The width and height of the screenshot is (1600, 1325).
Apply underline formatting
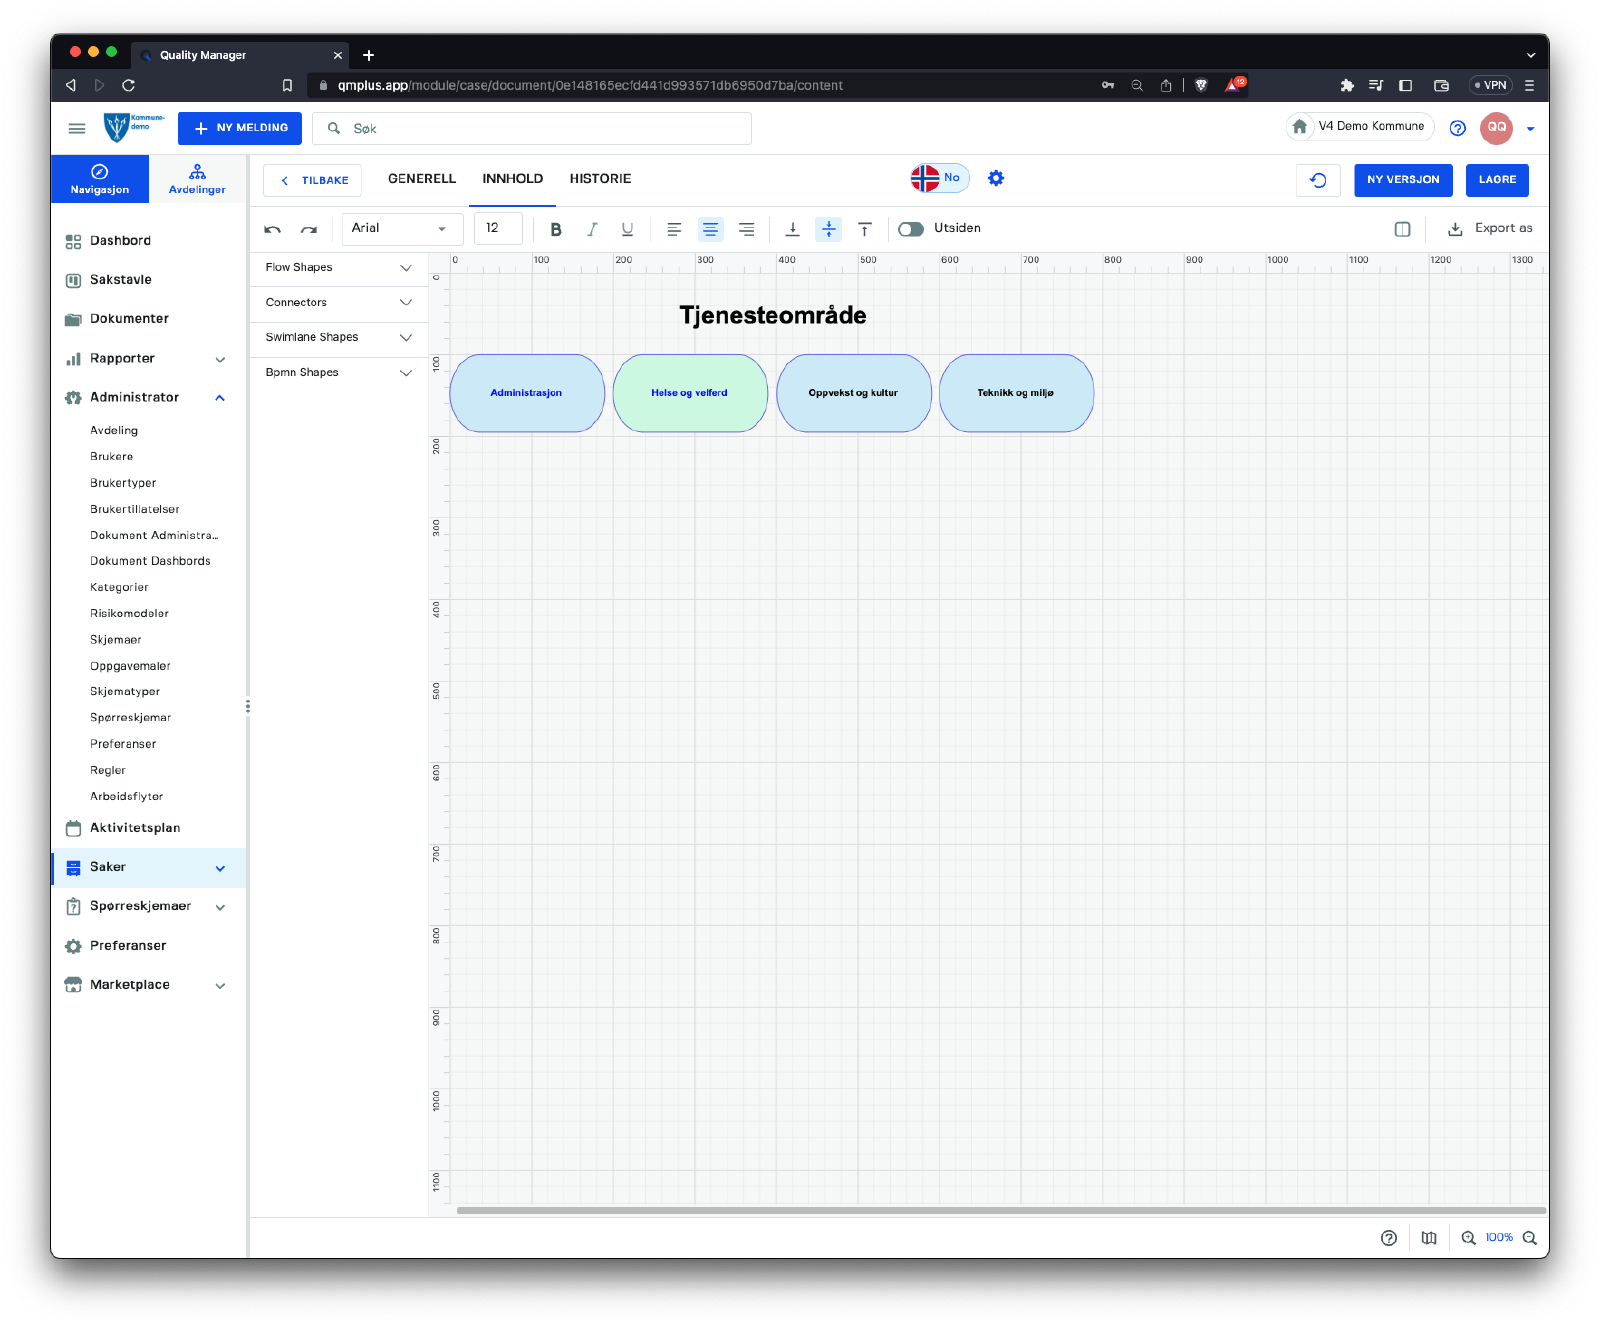click(x=627, y=229)
